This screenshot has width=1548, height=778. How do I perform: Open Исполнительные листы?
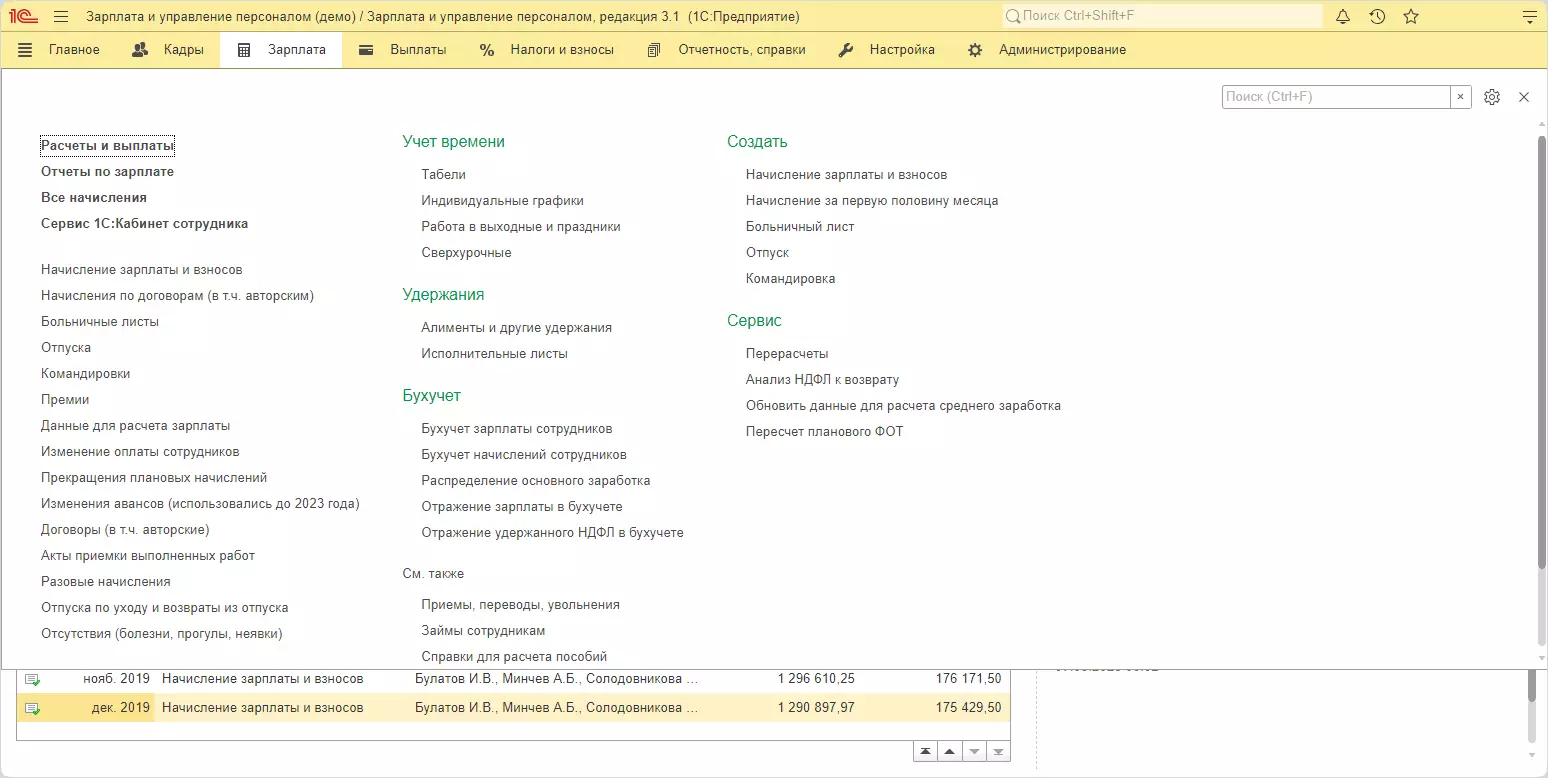click(494, 354)
